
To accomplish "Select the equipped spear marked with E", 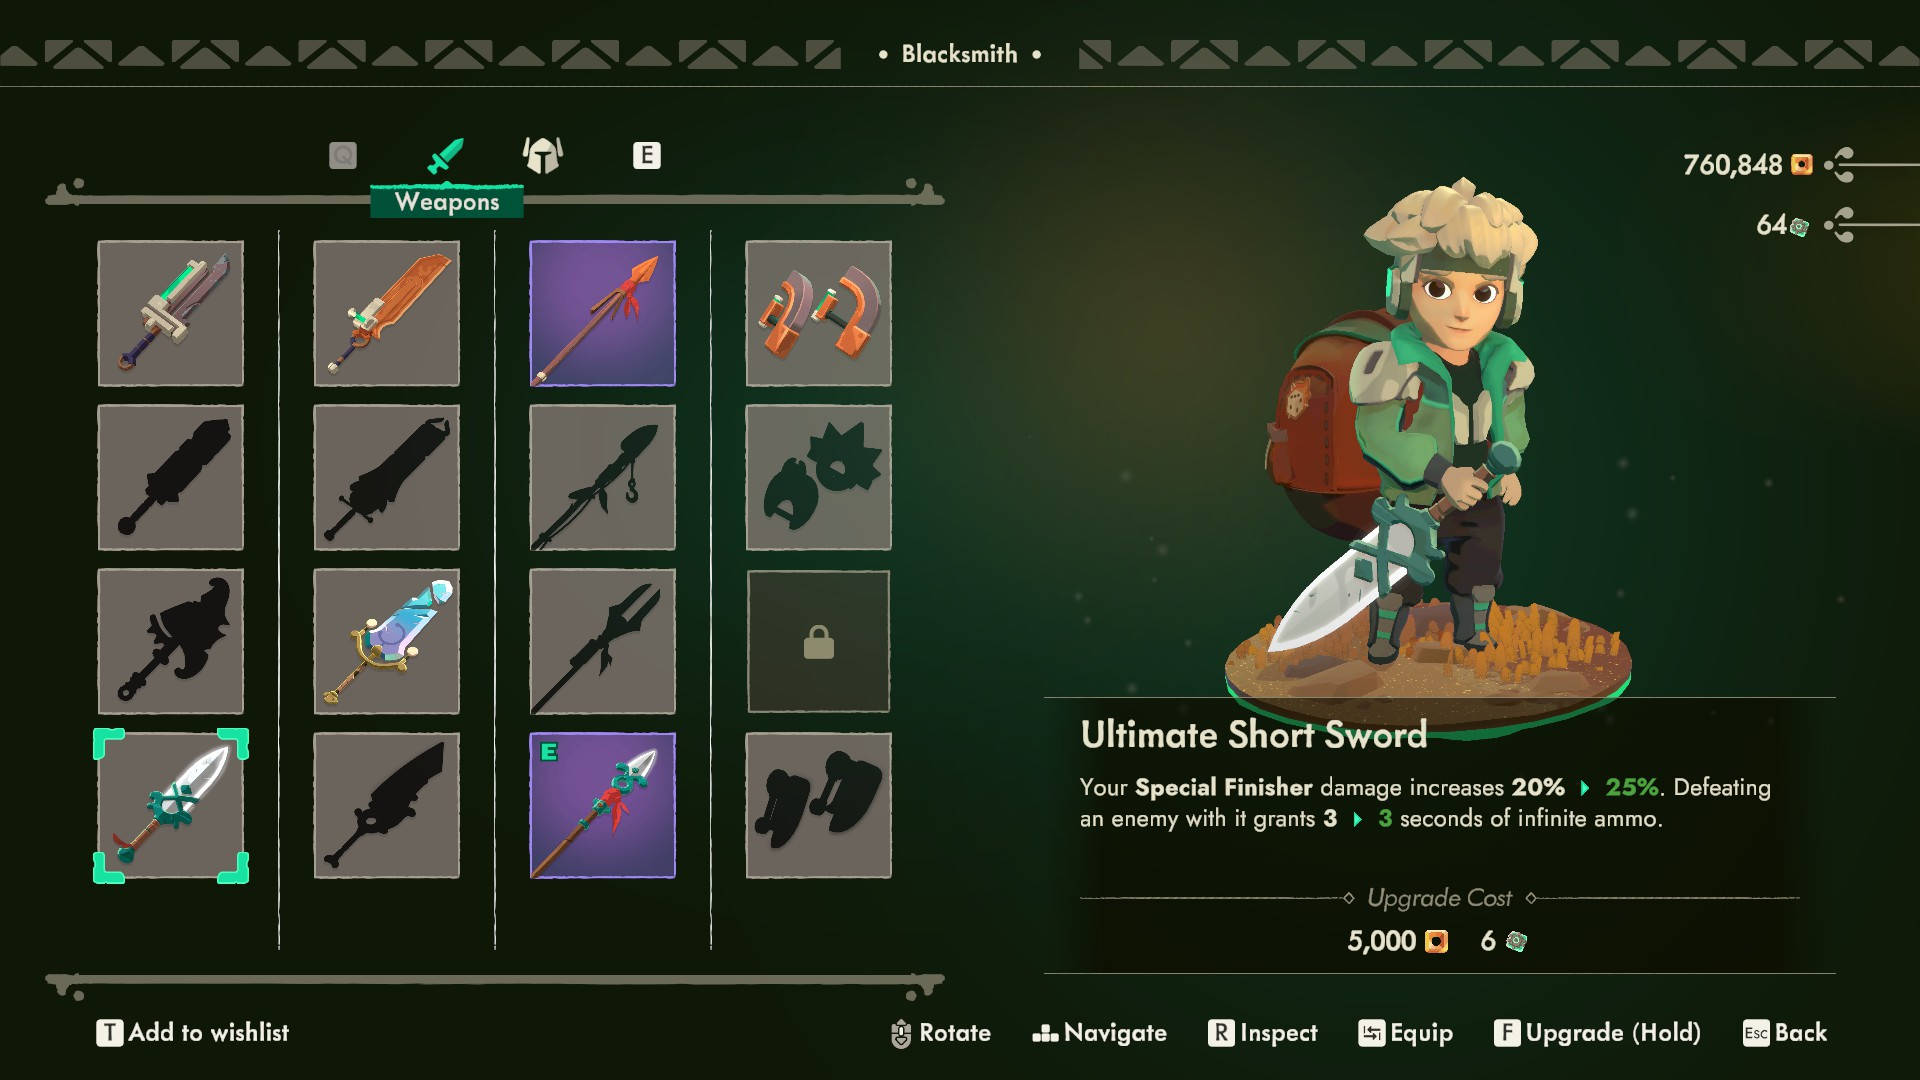I will (602, 805).
